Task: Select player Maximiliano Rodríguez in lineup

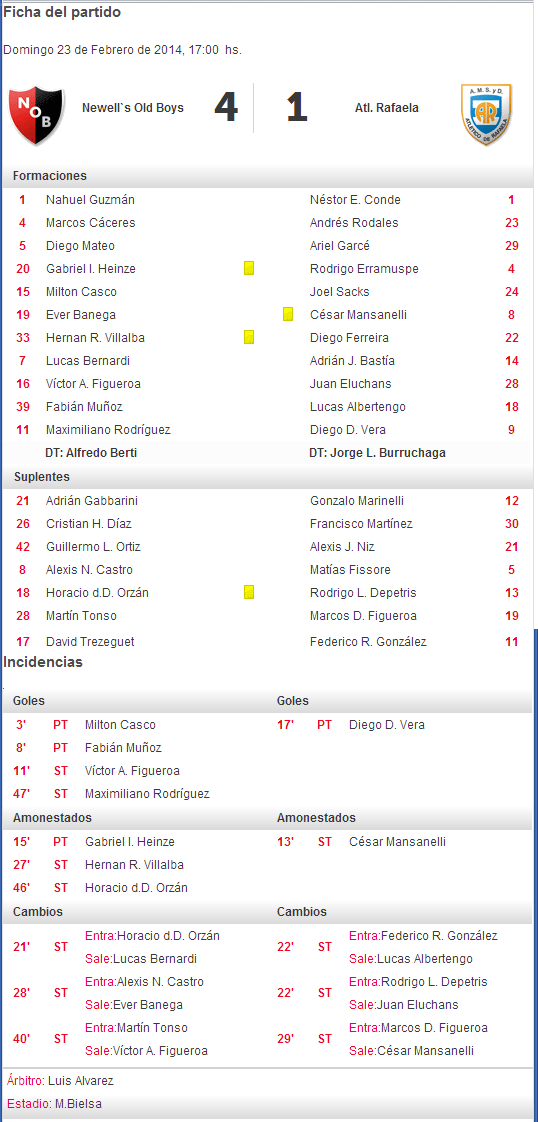Action: pyautogui.click(x=108, y=430)
